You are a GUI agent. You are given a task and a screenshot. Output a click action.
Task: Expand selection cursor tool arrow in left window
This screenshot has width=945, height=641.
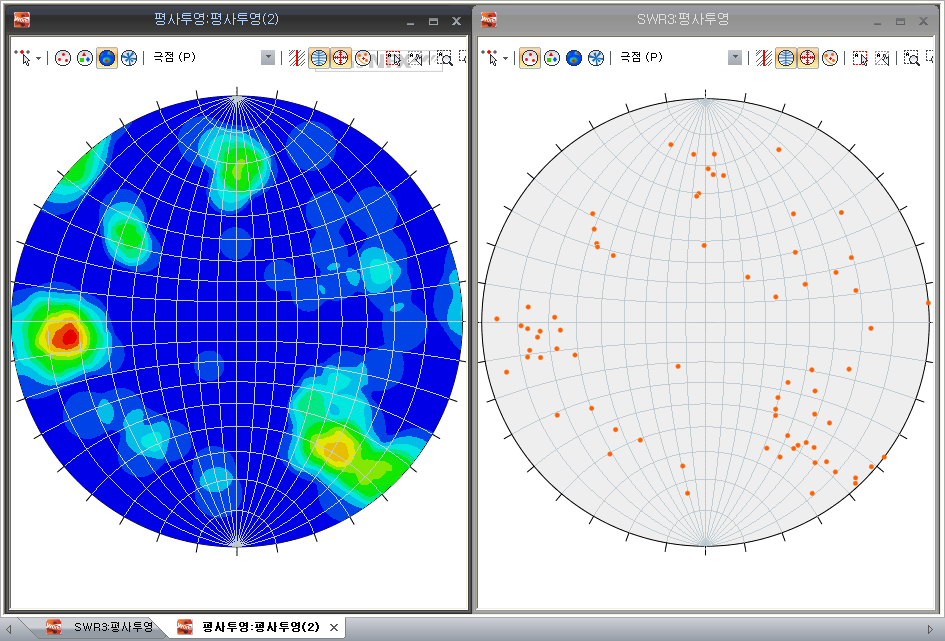coord(39,58)
